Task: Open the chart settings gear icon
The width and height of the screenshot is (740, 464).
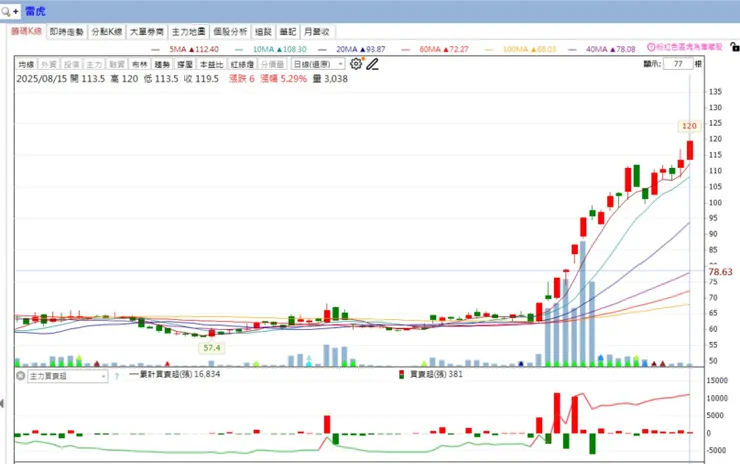Action: (356, 64)
